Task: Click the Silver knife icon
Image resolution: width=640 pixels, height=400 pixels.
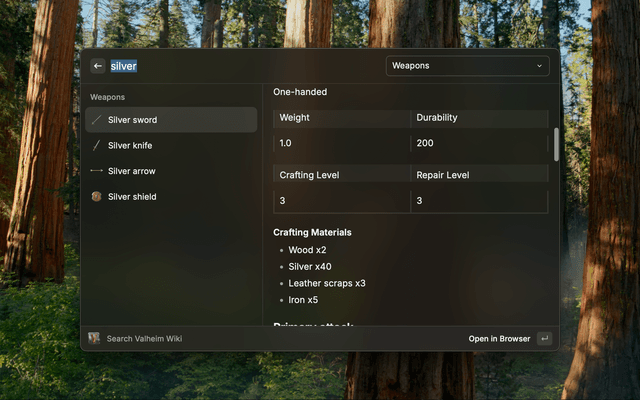Action: pos(97,145)
